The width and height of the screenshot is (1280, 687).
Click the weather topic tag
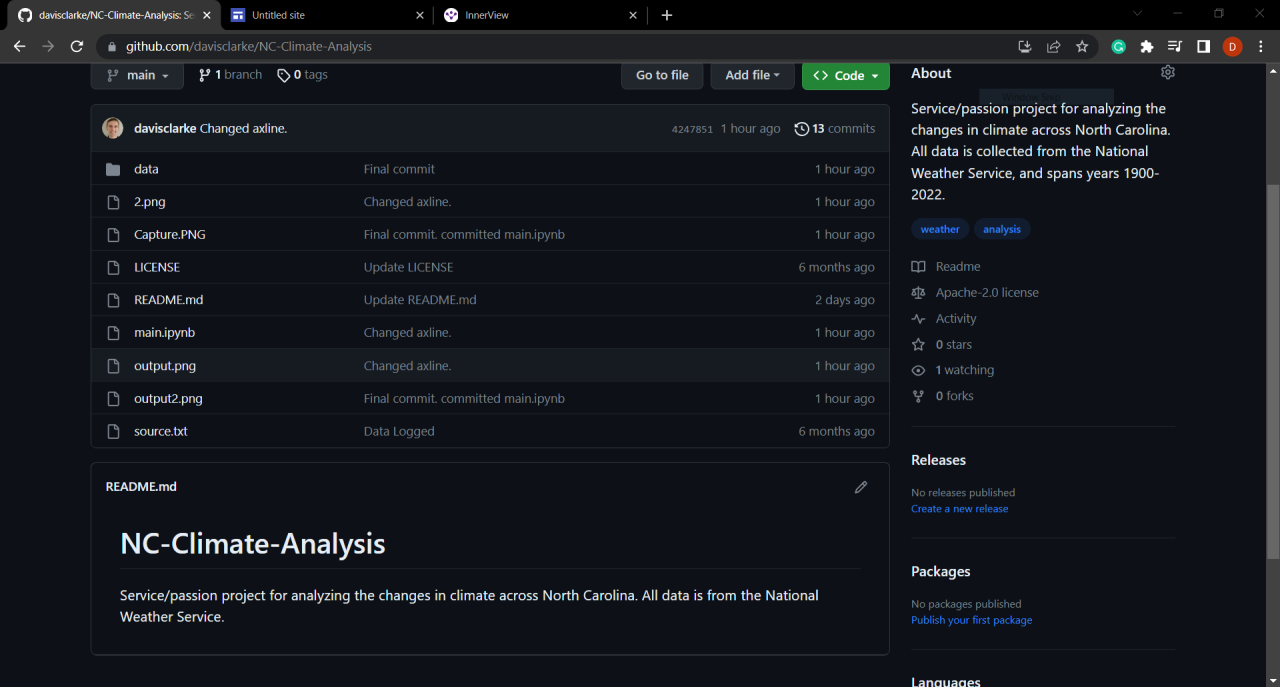click(x=940, y=229)
